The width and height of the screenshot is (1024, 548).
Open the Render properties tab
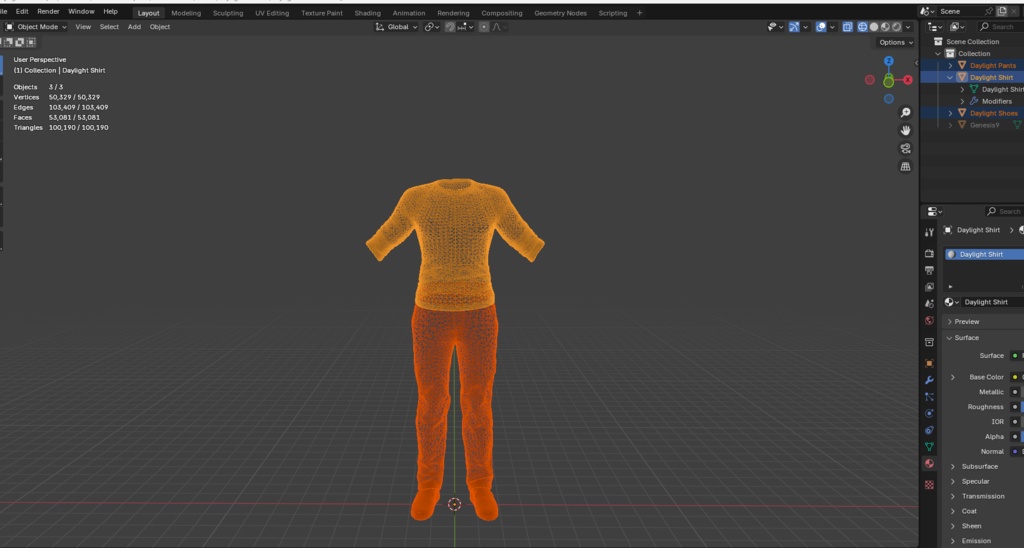click(x=929, y=253)
